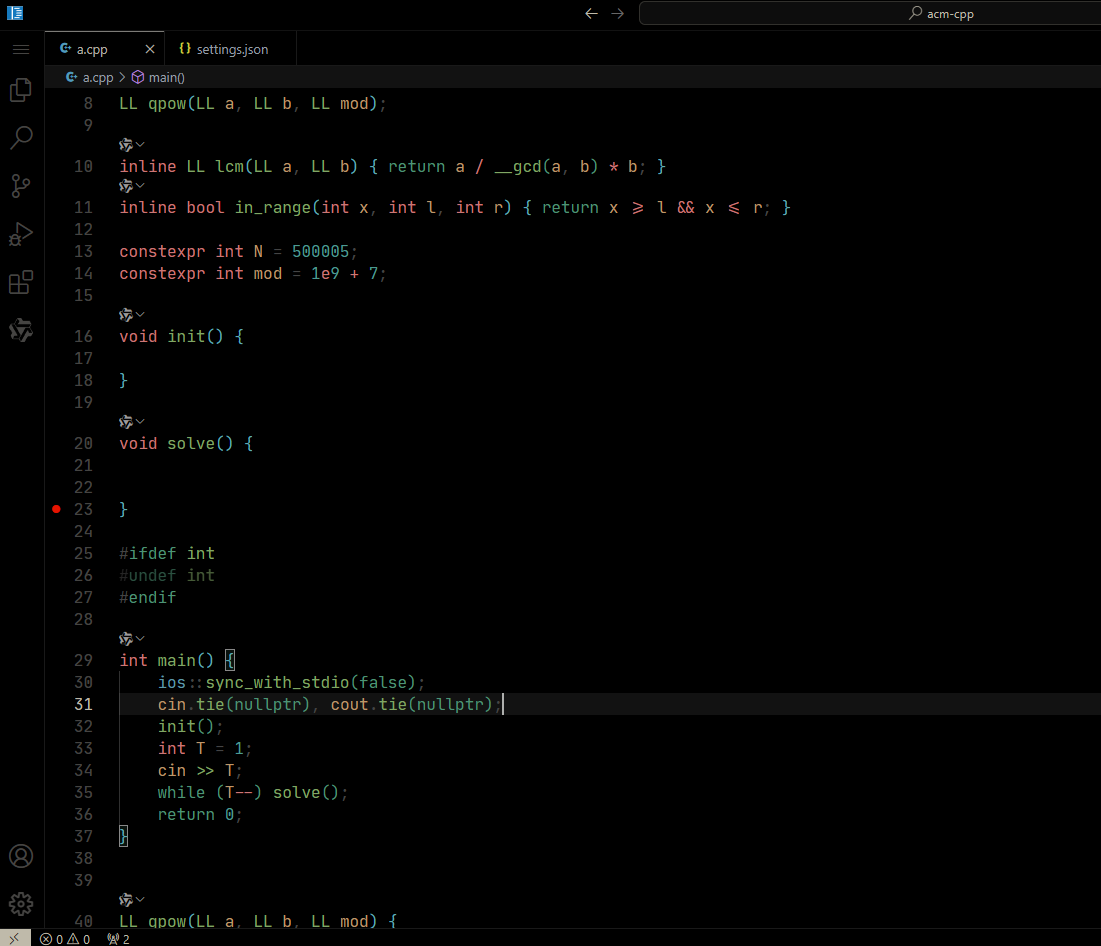Expand the code lens above in_range function

(x=132, y=186)
